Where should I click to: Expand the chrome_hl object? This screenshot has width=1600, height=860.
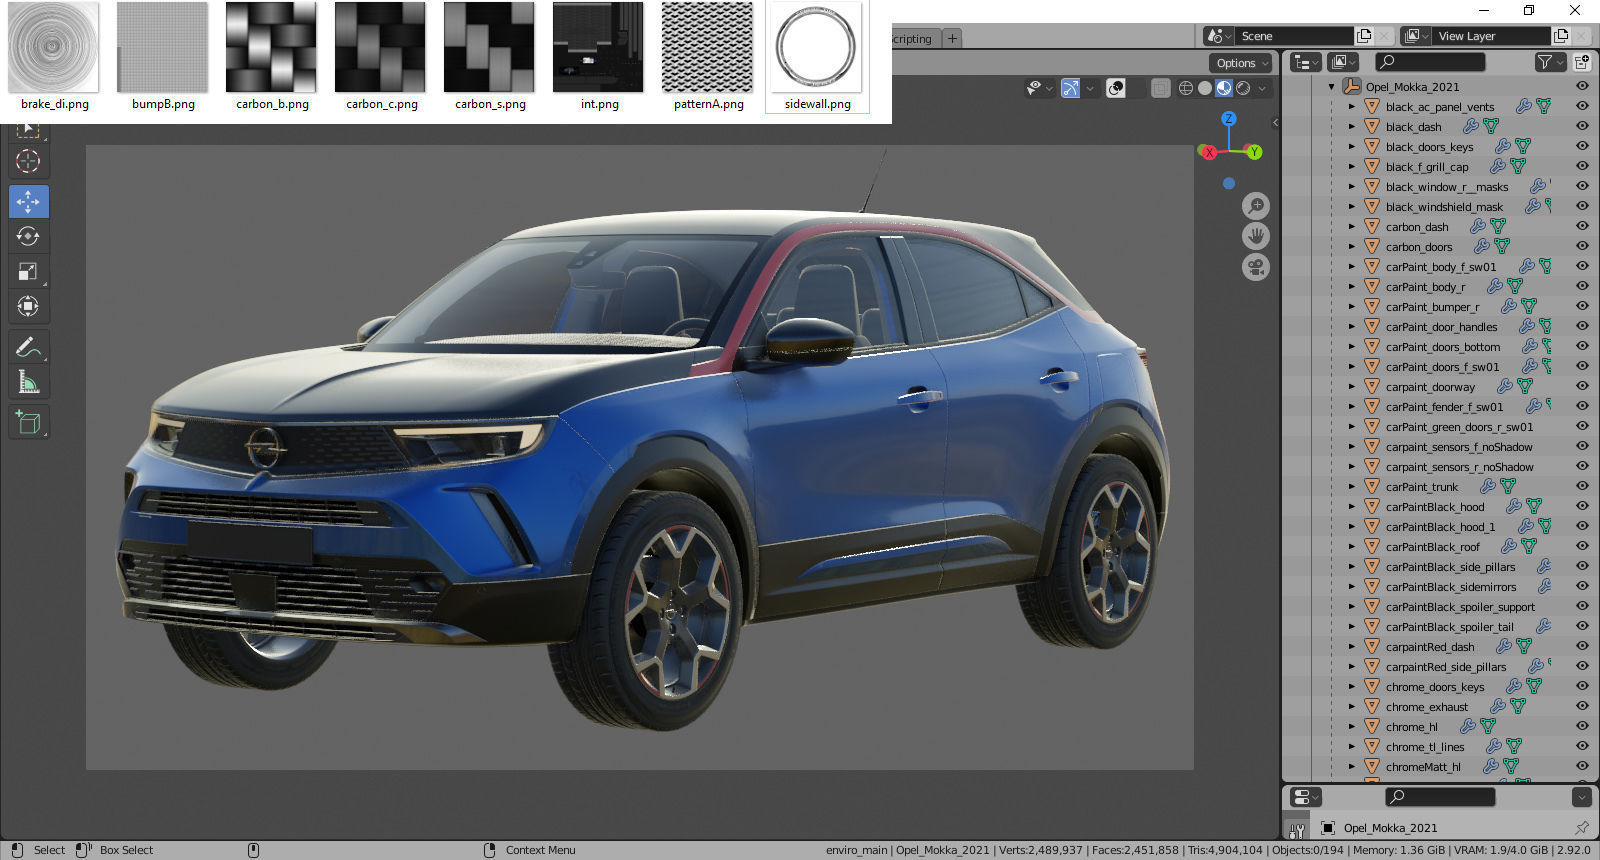1352,727
